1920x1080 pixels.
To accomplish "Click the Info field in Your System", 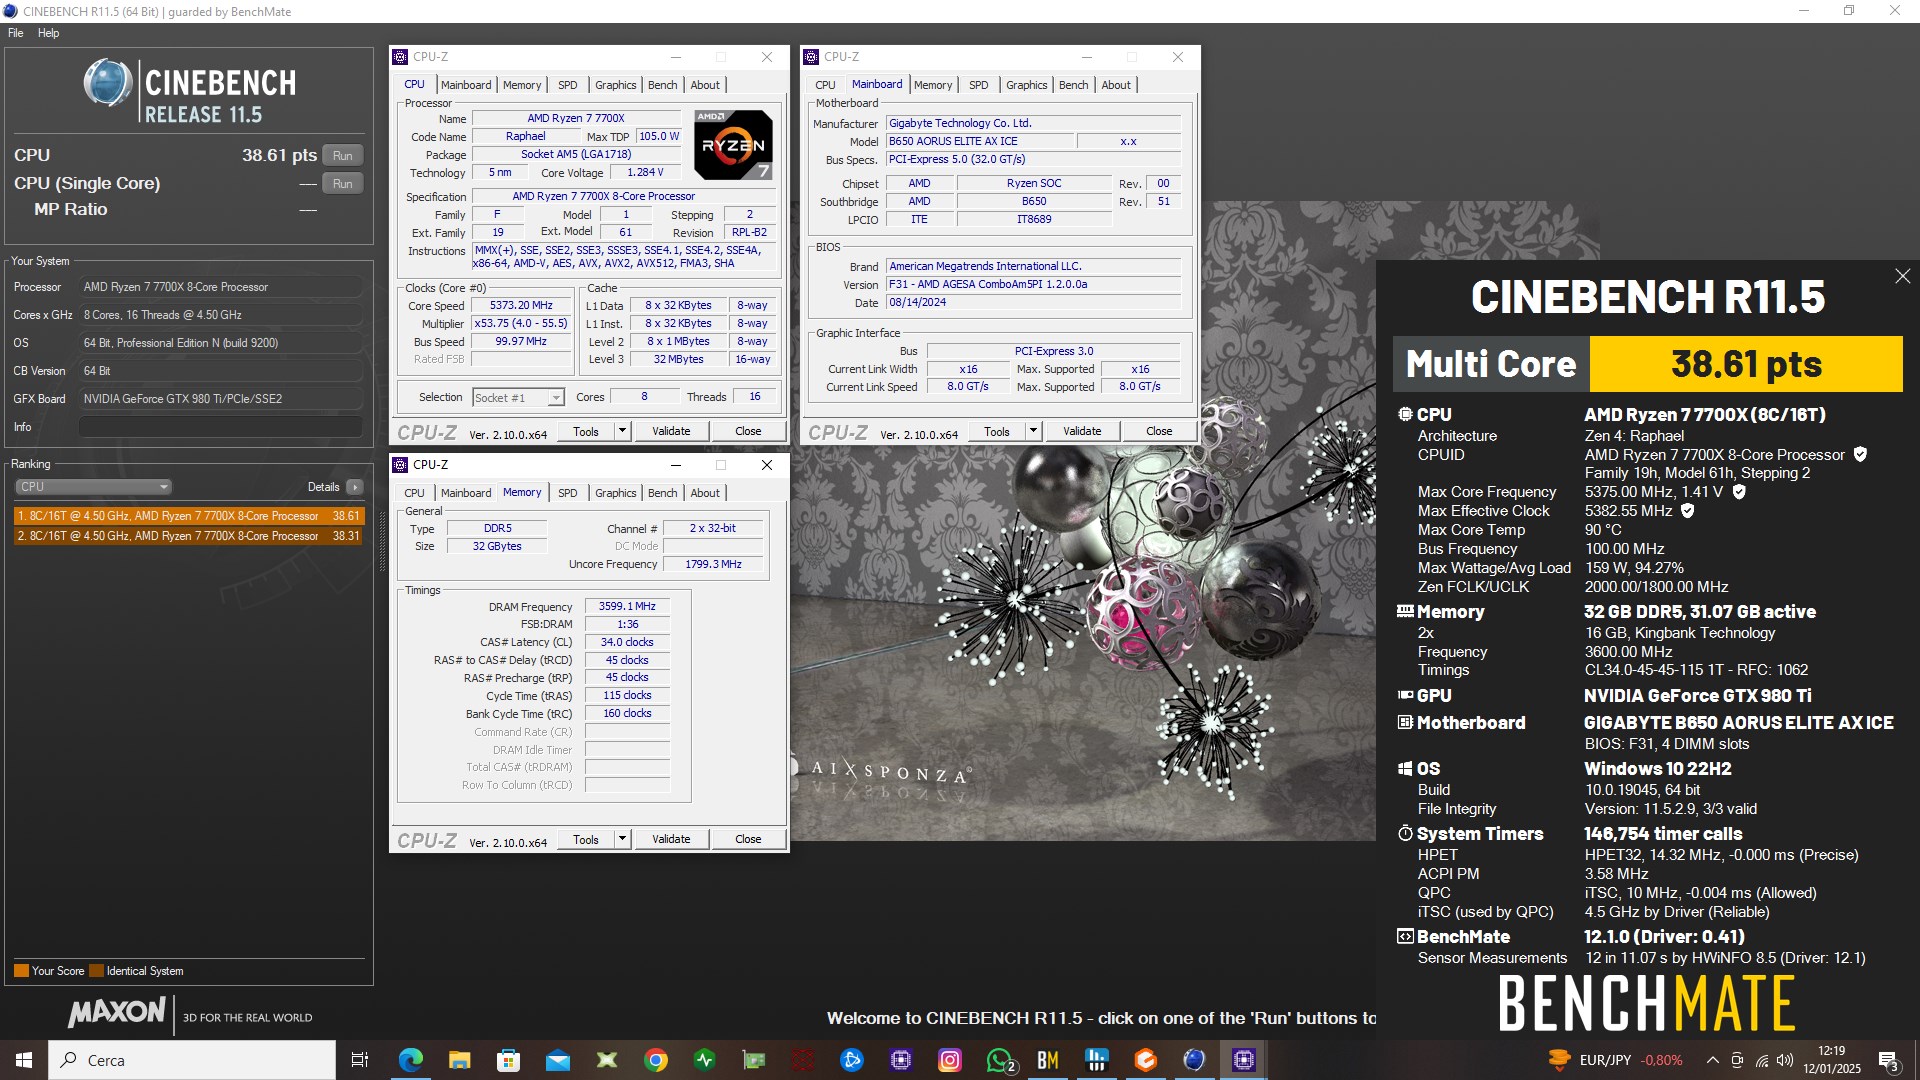I will tap(220, 427).
